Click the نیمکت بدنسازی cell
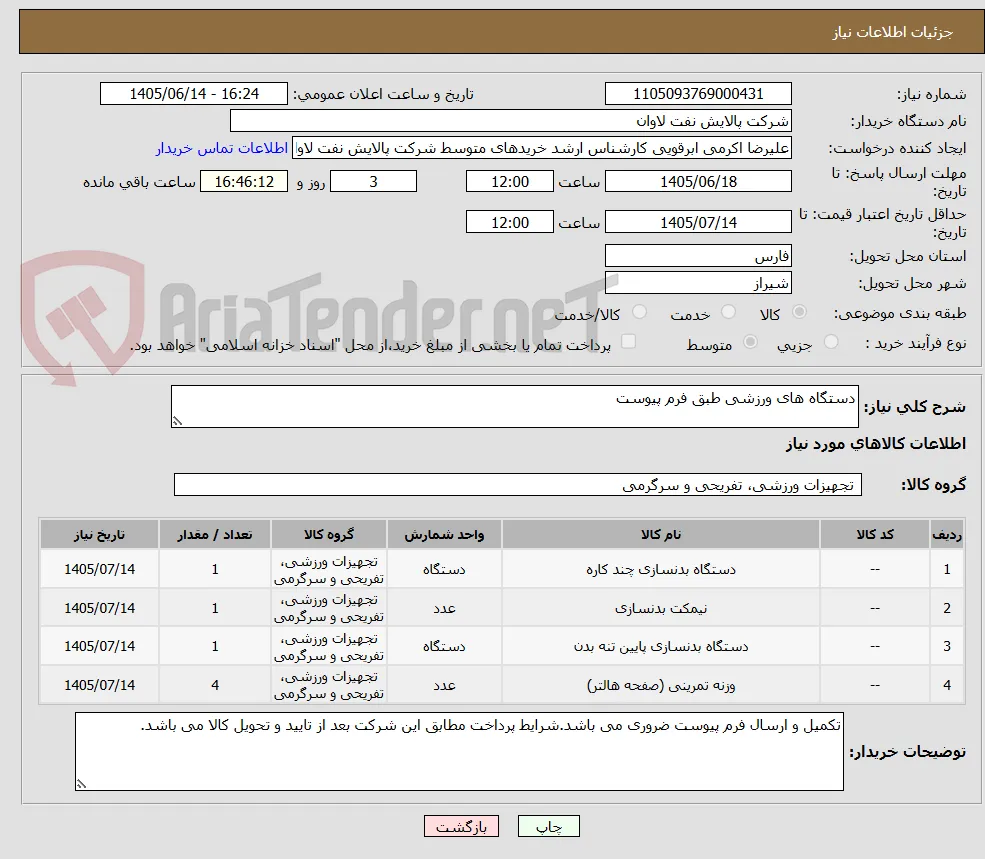 click(661, 608)
